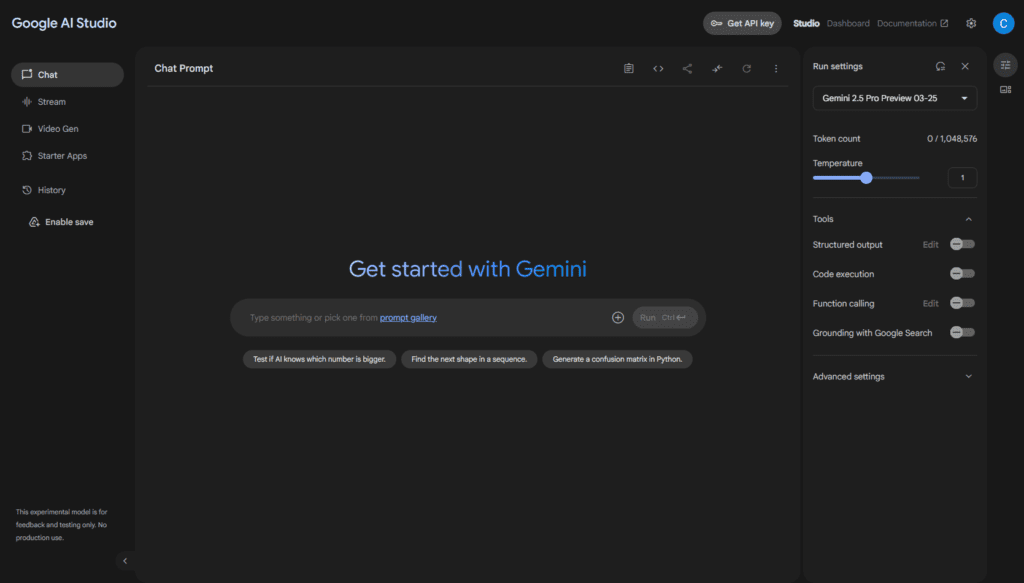
Task: Click the run settings tune icon
Action: point(1005,65)
